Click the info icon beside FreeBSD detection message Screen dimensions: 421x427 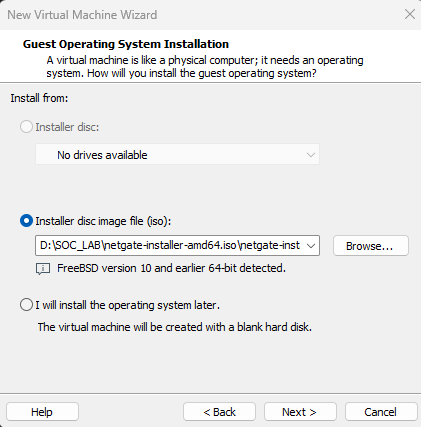pyautogui.click(x=43, y=269)
